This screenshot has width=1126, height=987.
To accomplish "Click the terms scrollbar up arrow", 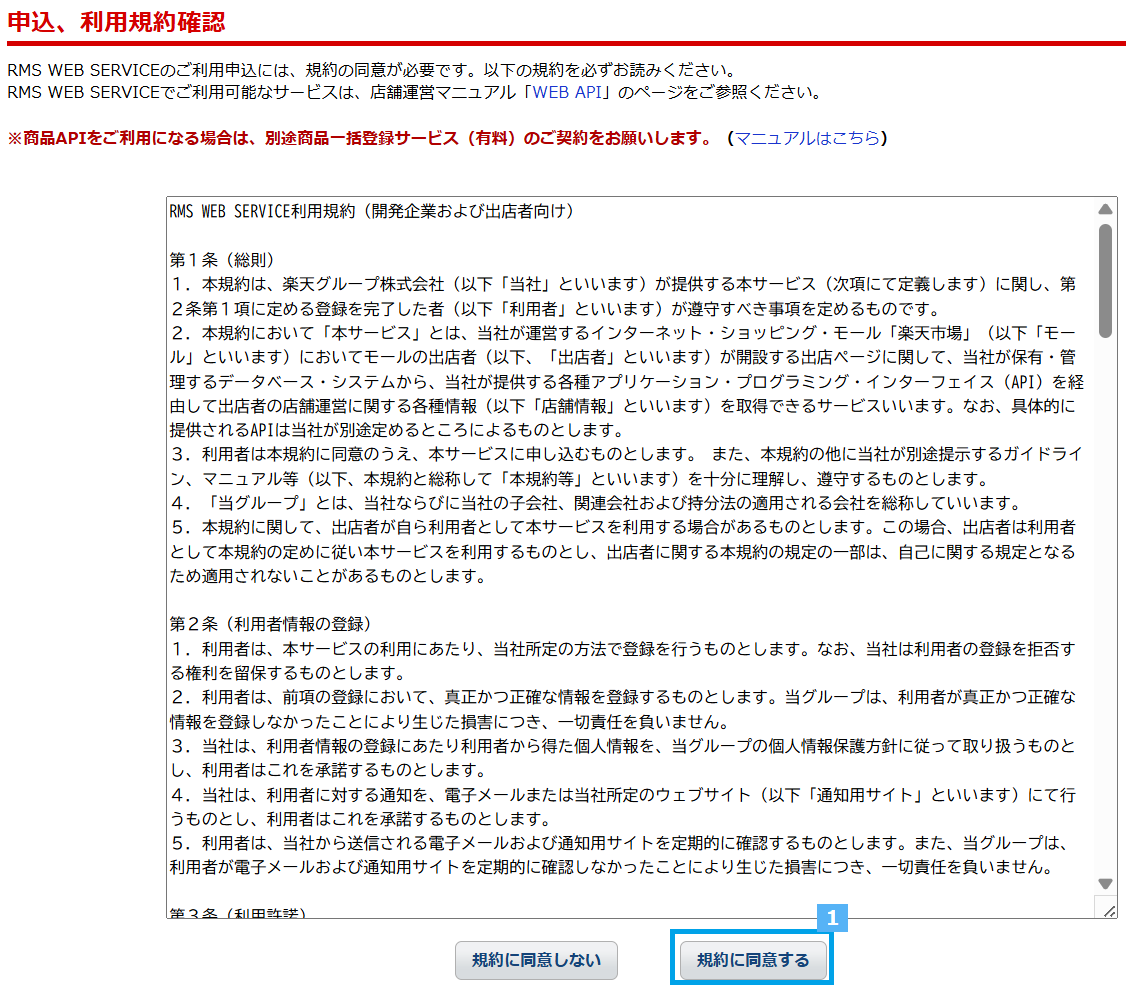I will click(x=1105, y=209).
